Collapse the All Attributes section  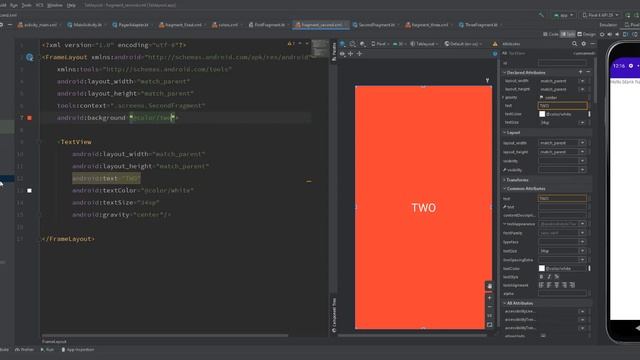point(504,303)
